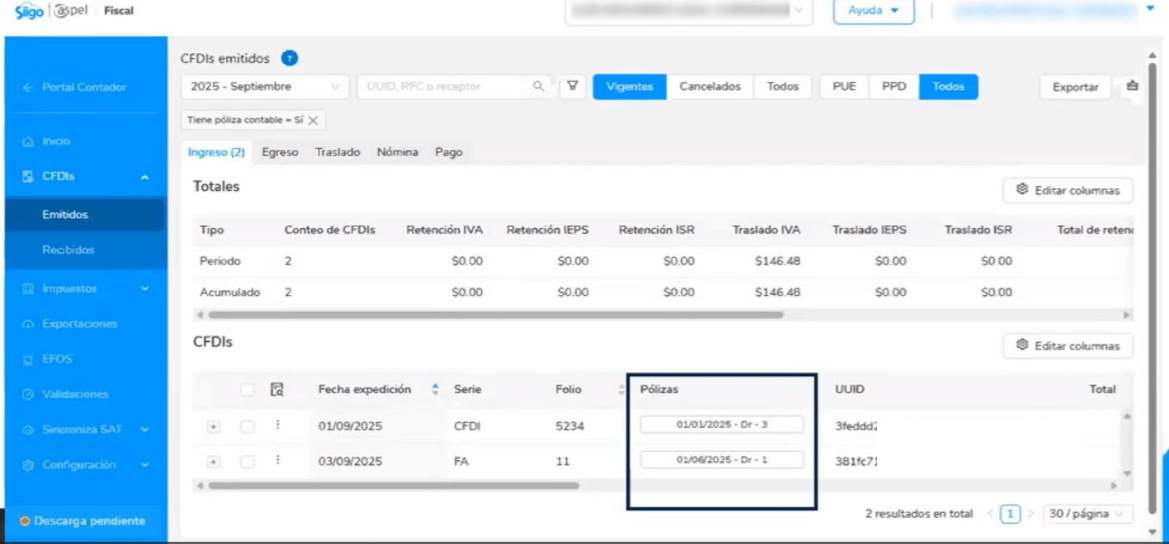Open the blurred company selector dropdown
1169x544 pixels.
688,10
